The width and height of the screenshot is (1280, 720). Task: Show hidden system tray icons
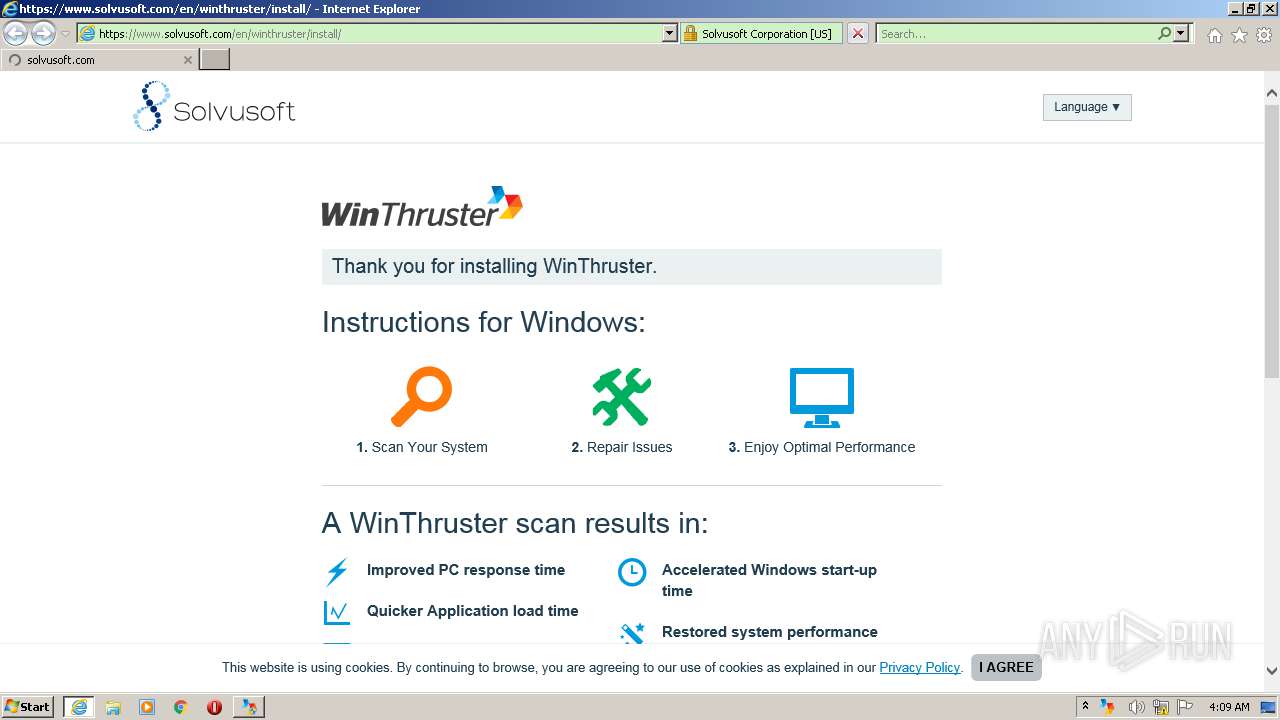click(x=1086, y=706)
